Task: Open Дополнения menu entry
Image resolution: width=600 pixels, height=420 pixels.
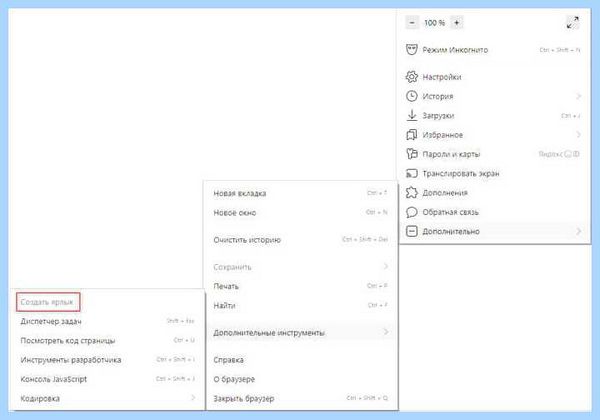Action: click(495, 193)
